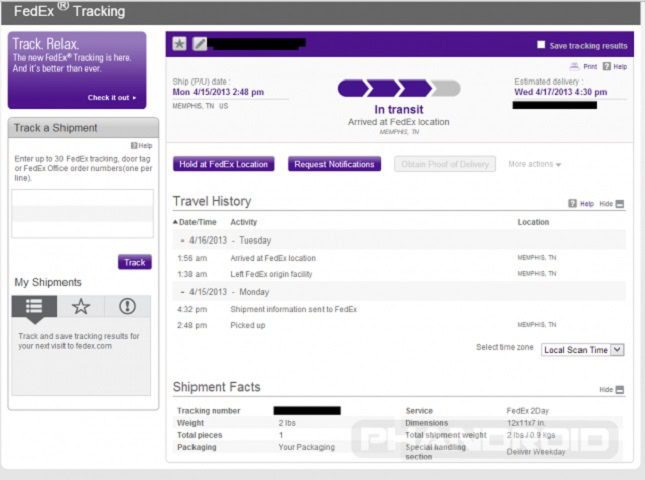Click the Hide link in Travel History
This screenshot has height=480, width=645.
coord(606,204)
